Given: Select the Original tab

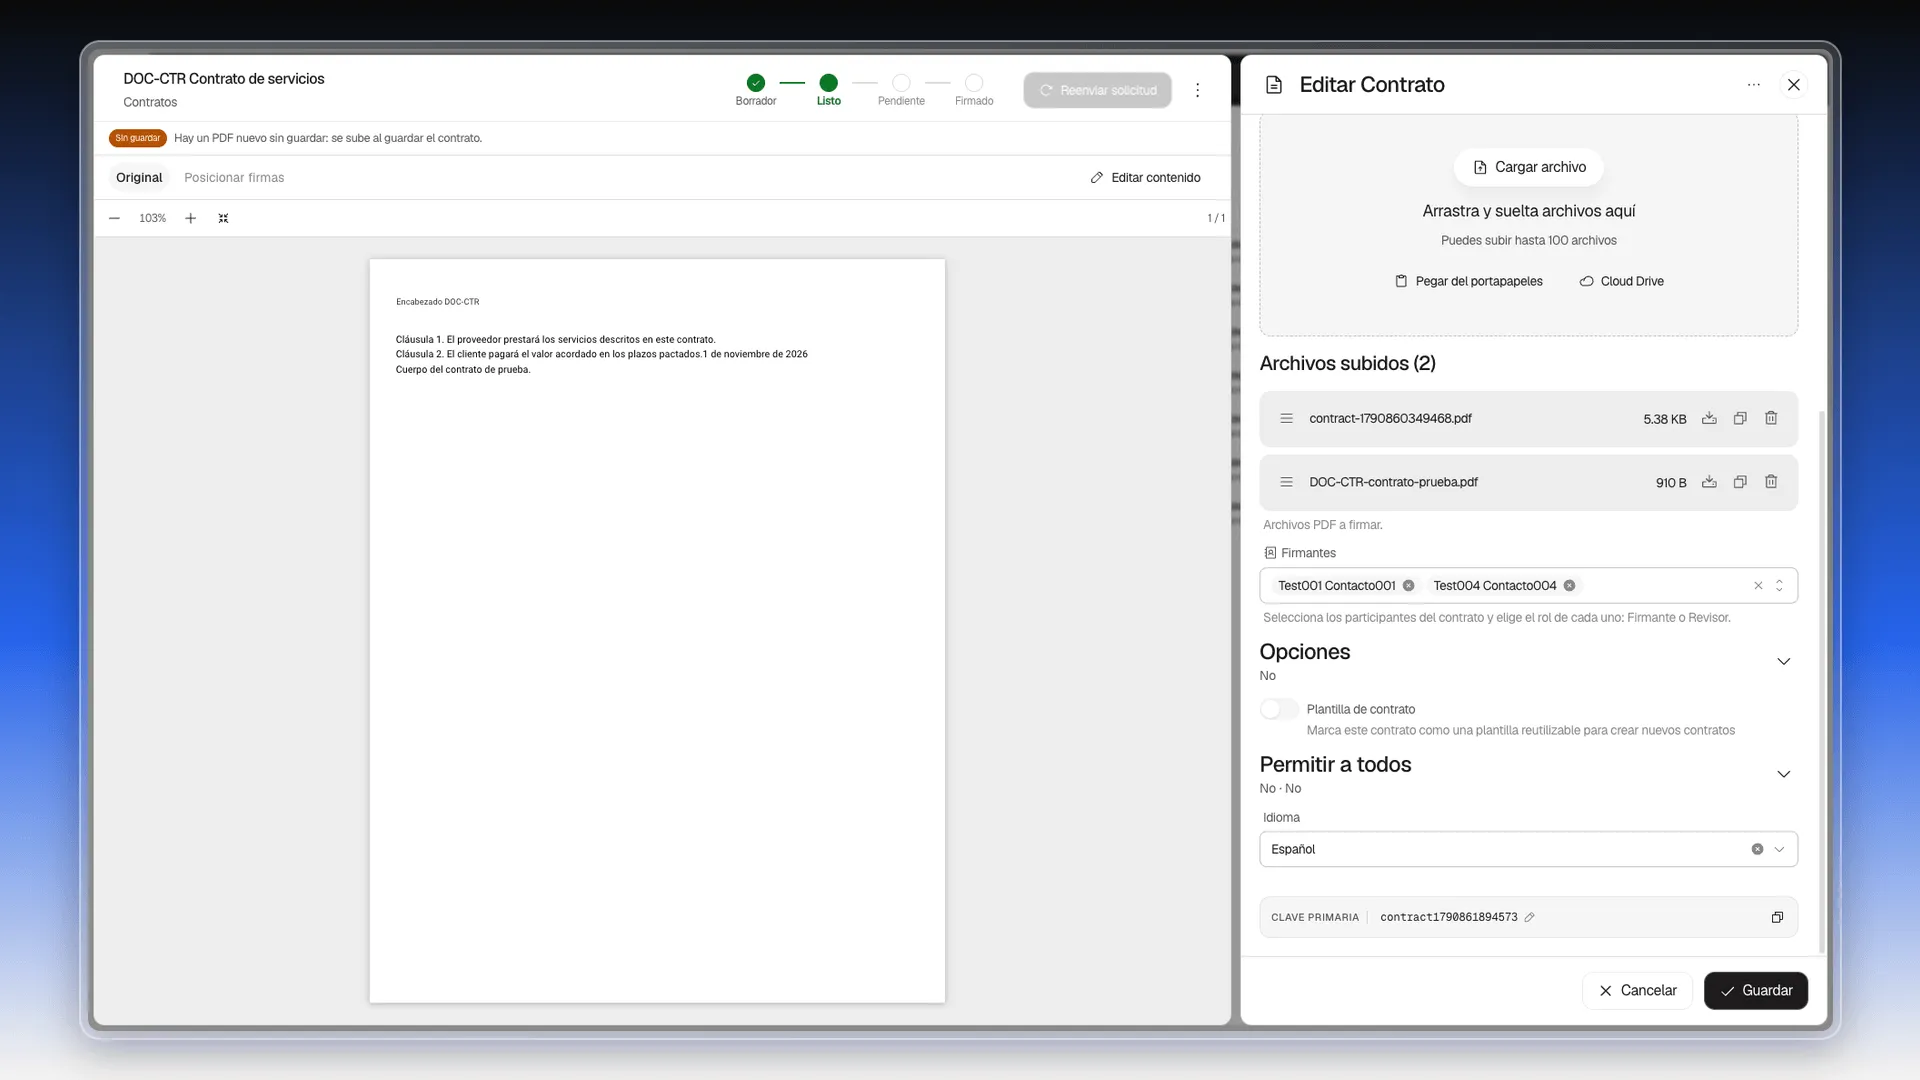Looking at the screenshot, I should (x=139, y=178).
